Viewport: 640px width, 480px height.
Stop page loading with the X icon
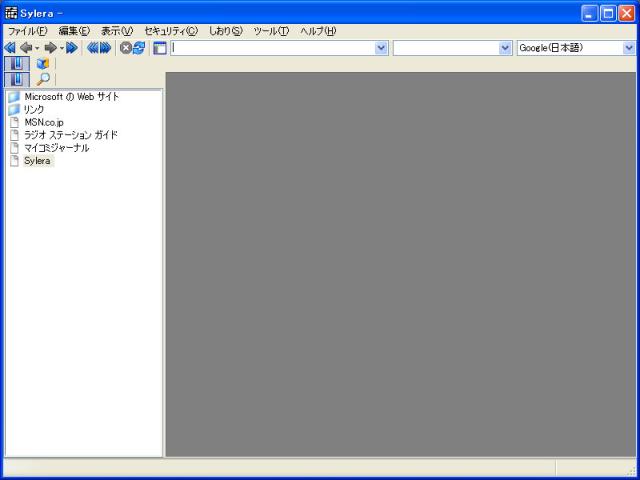pos(126,48)
